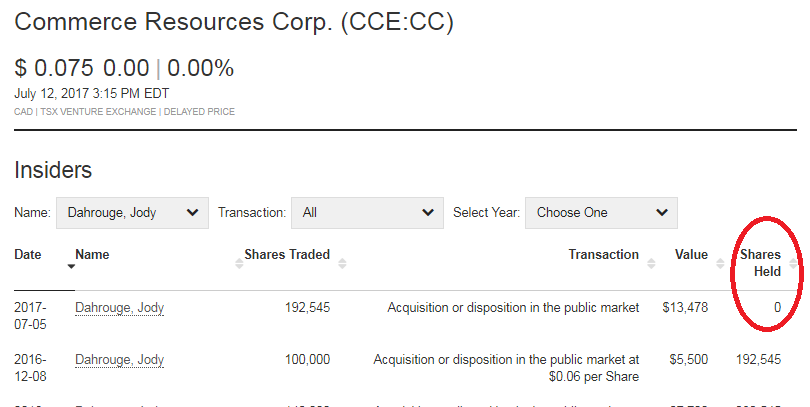This screenshot has height=407, width=810.
Task: Open Dahrouge, Jody link in 2016-12-08 row
Action: pos(119,360)
